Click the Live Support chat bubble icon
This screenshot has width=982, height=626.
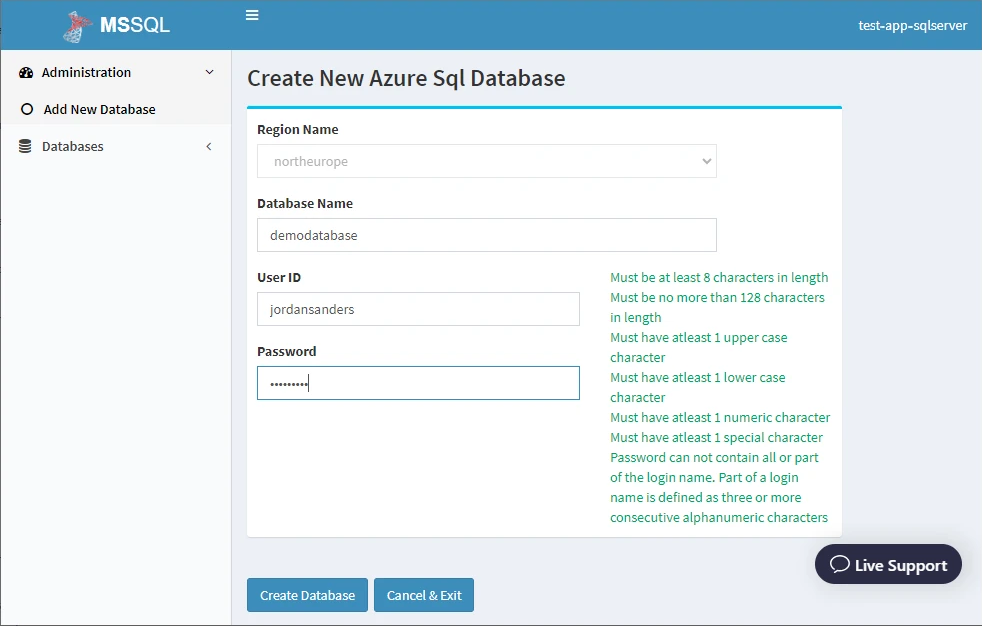pyautogui.click(x=839, y=564)
